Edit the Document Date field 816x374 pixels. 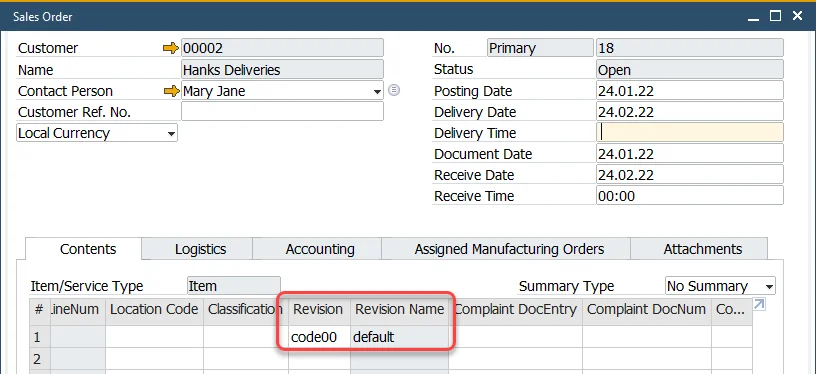click(690, 153)
